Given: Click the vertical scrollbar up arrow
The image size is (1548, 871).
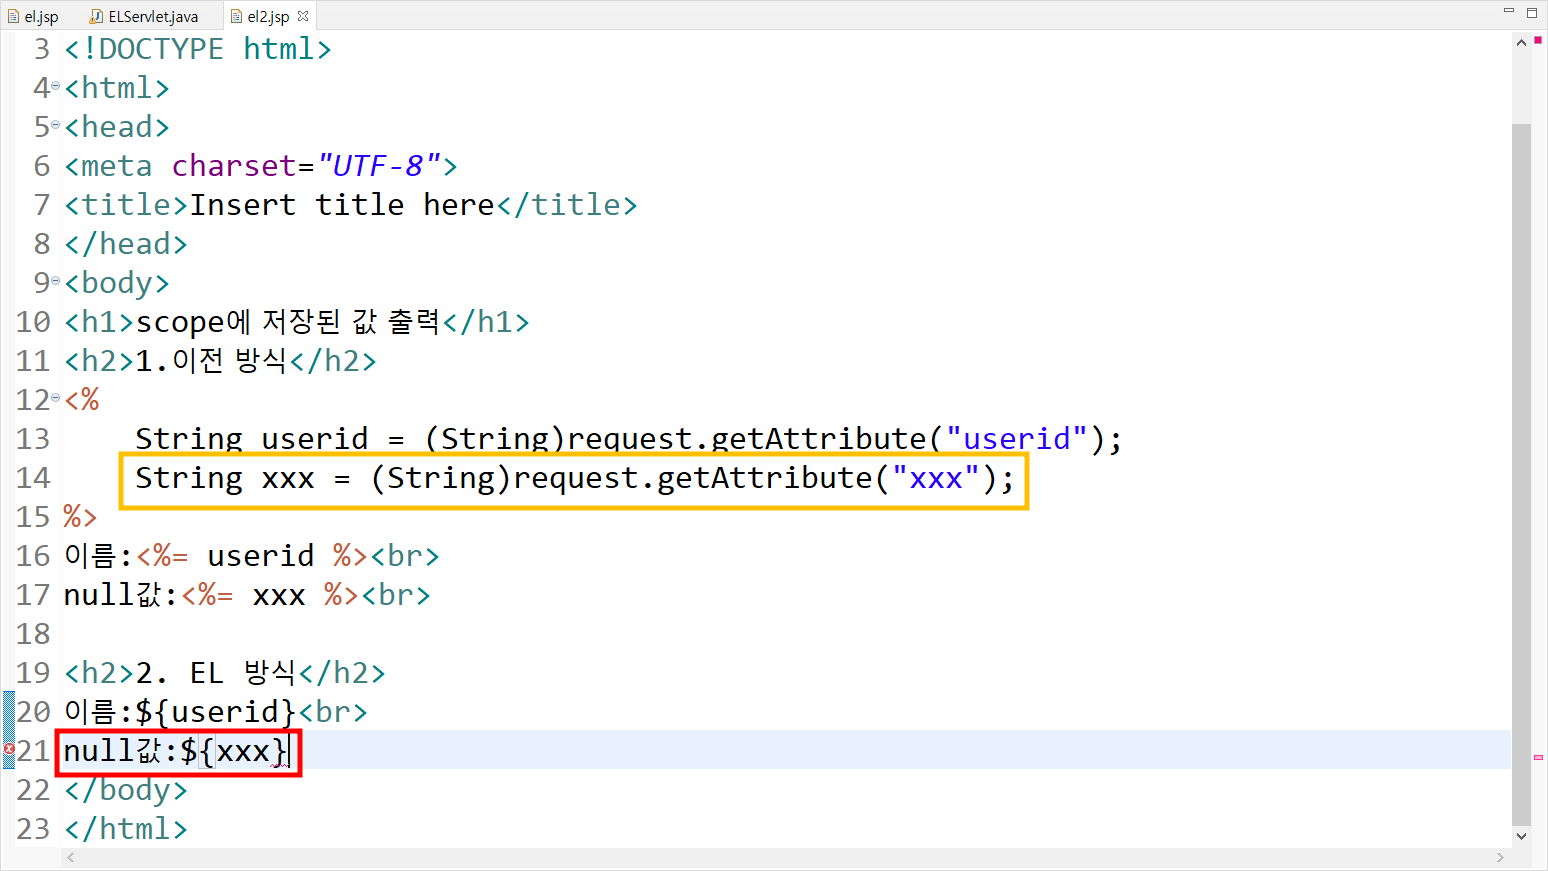Looking at the screenshot, I should (1521, 43).
